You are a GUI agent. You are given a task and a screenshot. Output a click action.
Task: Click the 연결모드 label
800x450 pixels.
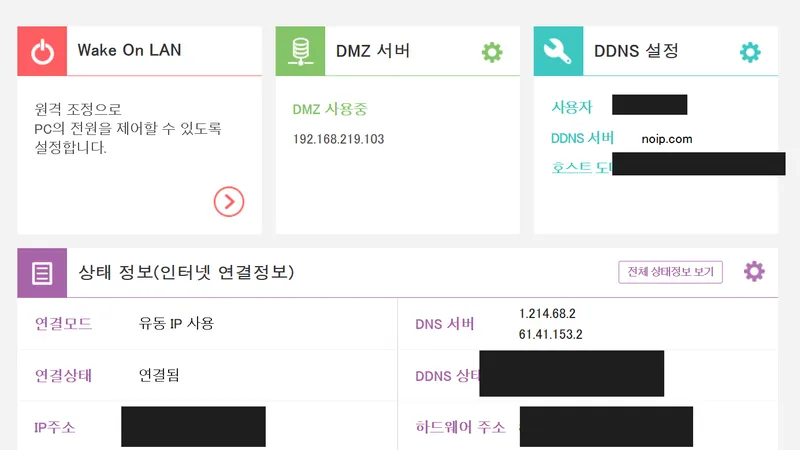63,323
